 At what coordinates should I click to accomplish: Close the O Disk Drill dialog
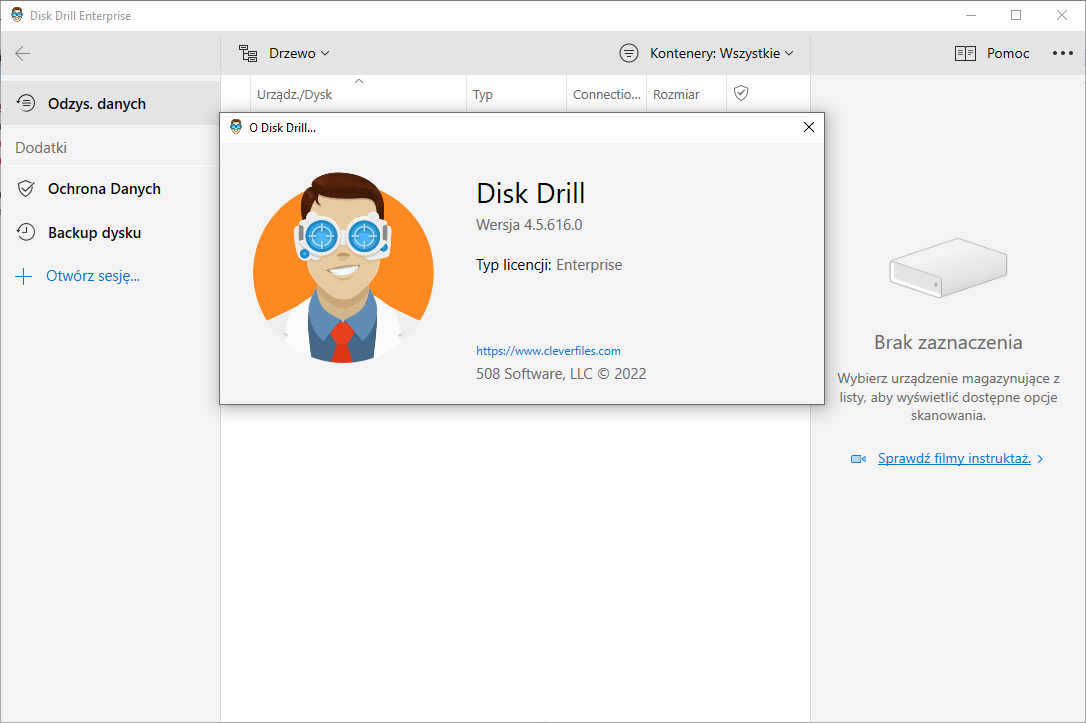coord(808,127)
